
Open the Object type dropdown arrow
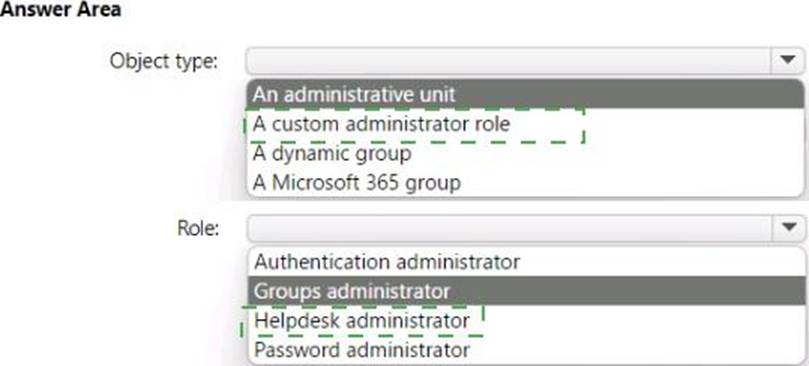point(787,61)
